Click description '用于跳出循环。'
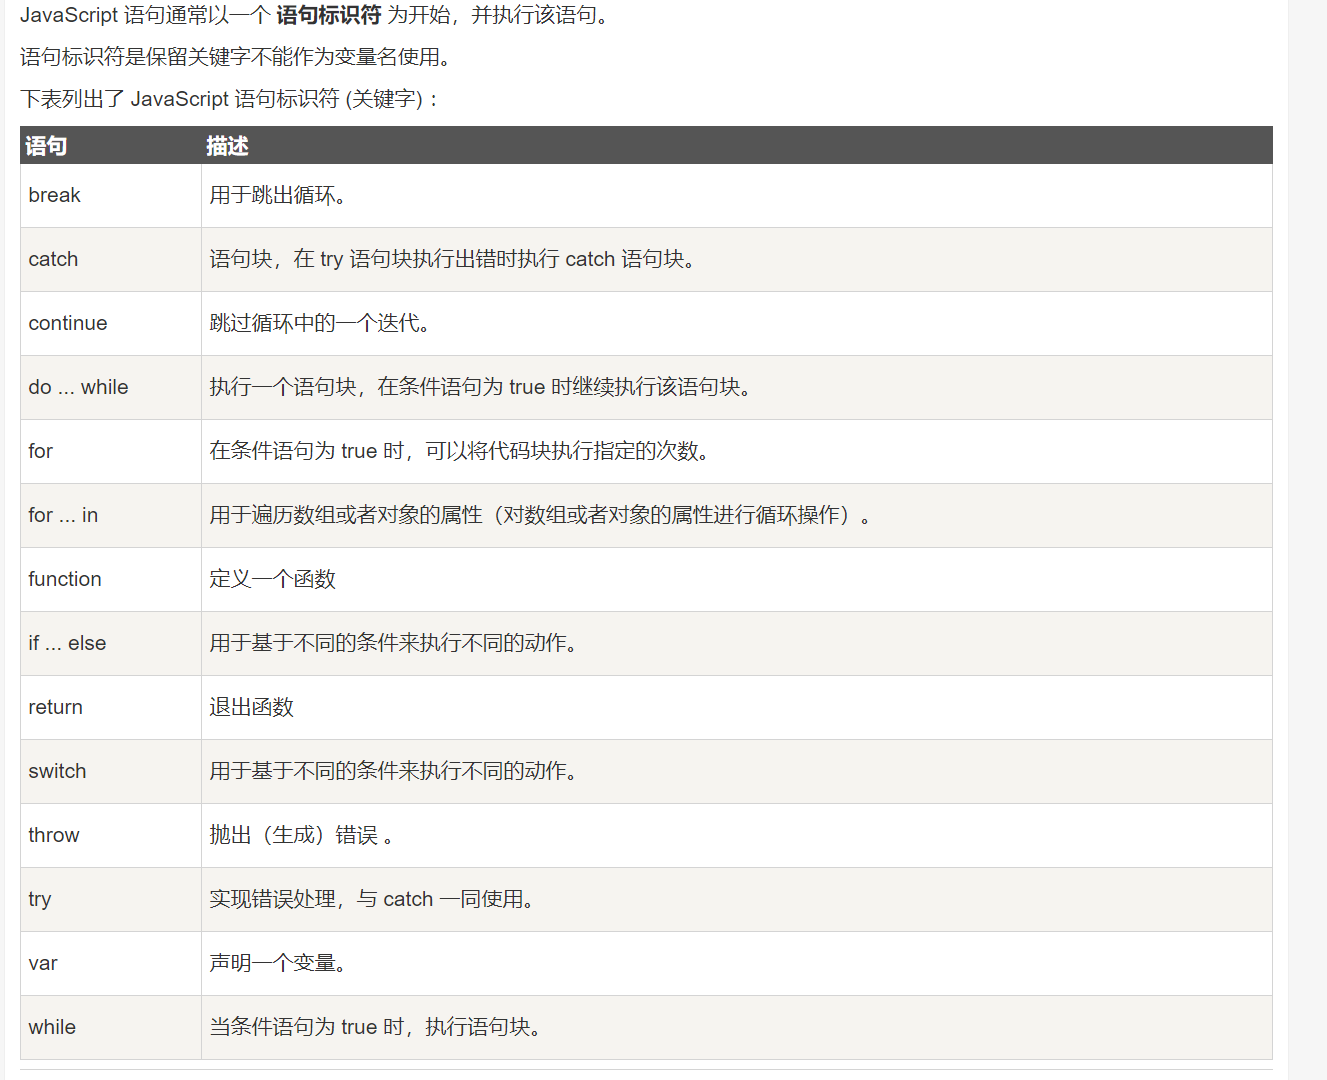This screenshot has width=1327, height=1080. click(x=278, y=195)
